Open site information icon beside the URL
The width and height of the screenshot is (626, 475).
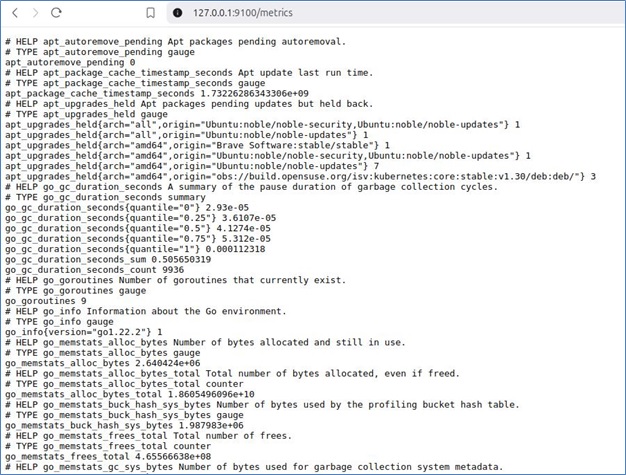pos(178,13)
